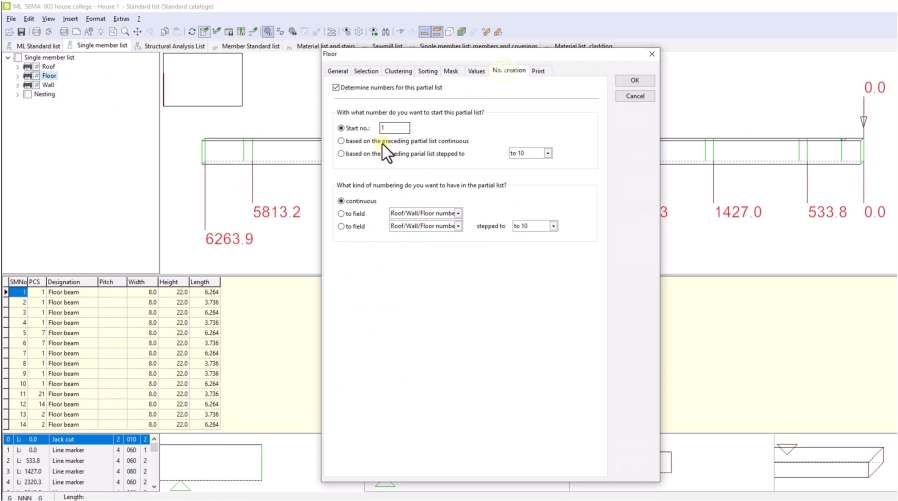Click the printer icon beside the Roof list
Viewport: 898px width, 501px height.
tap(28, 67)
